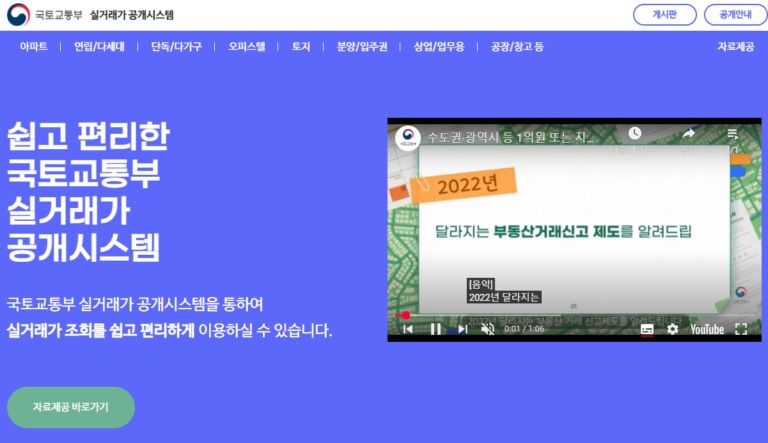Select the 단독/다가구 menu item
Viewport: 768px width, 443px height.
point(176,47)
